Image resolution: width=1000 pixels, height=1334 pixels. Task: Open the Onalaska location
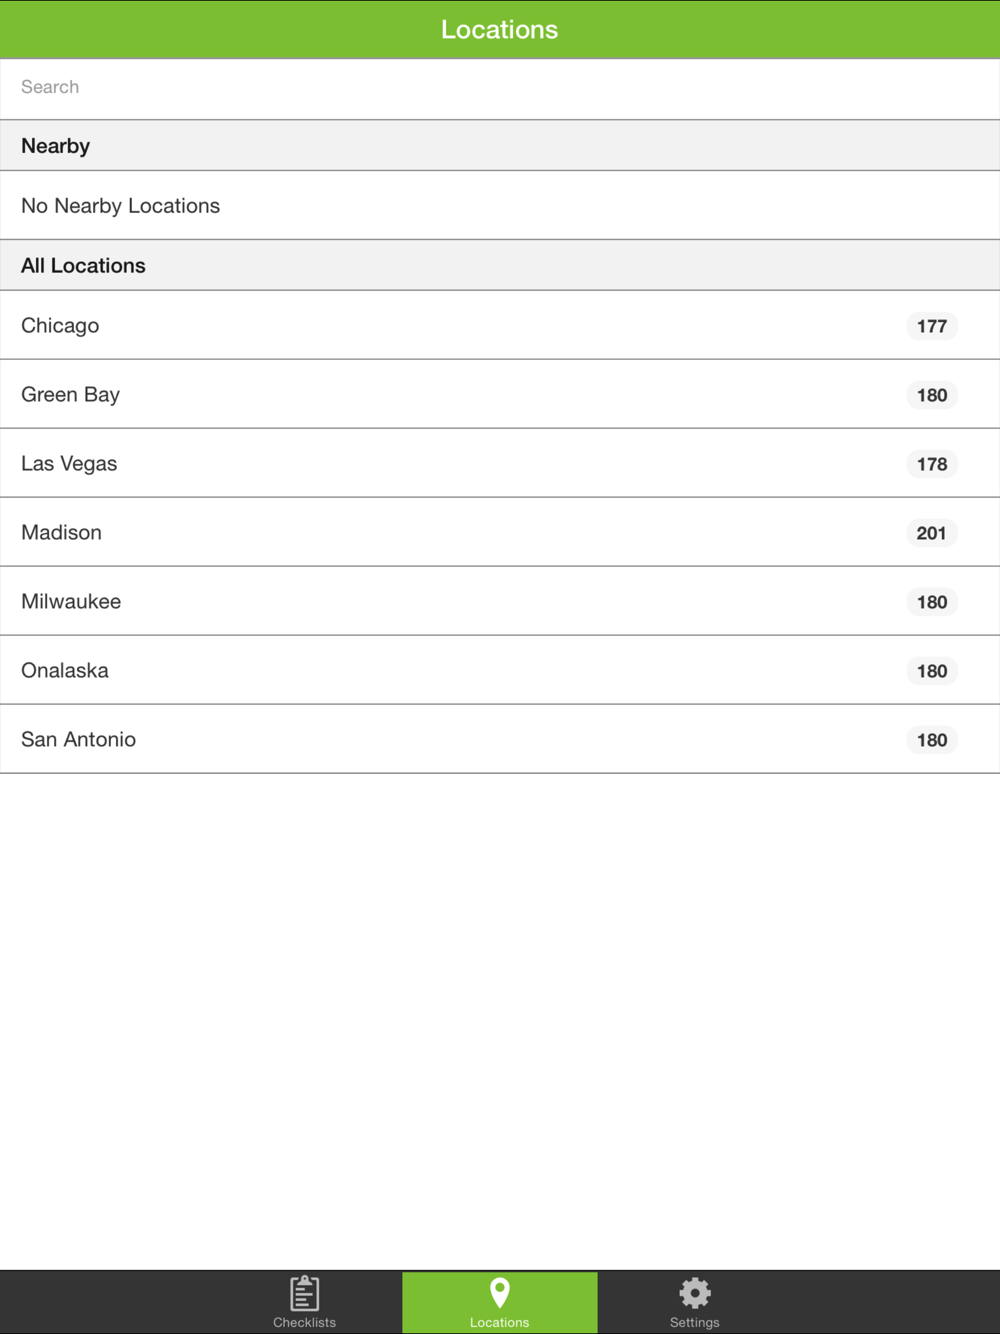(x=500, y=670)
